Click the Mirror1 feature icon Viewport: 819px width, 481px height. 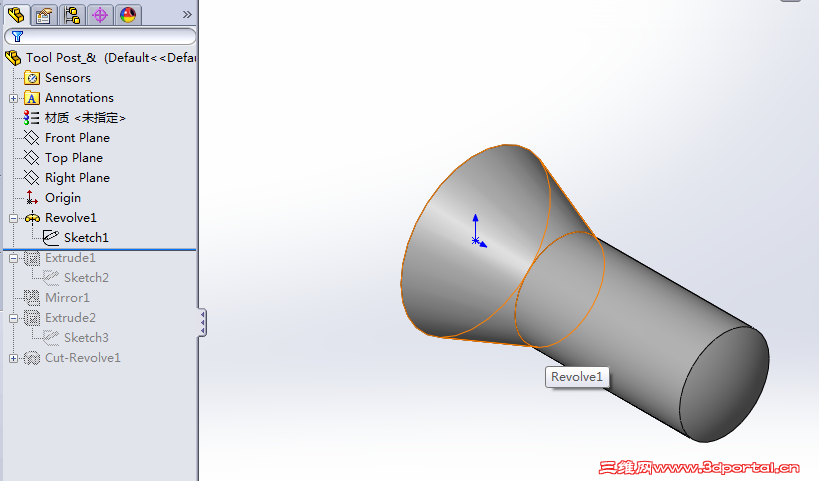(x=32, y=298)
